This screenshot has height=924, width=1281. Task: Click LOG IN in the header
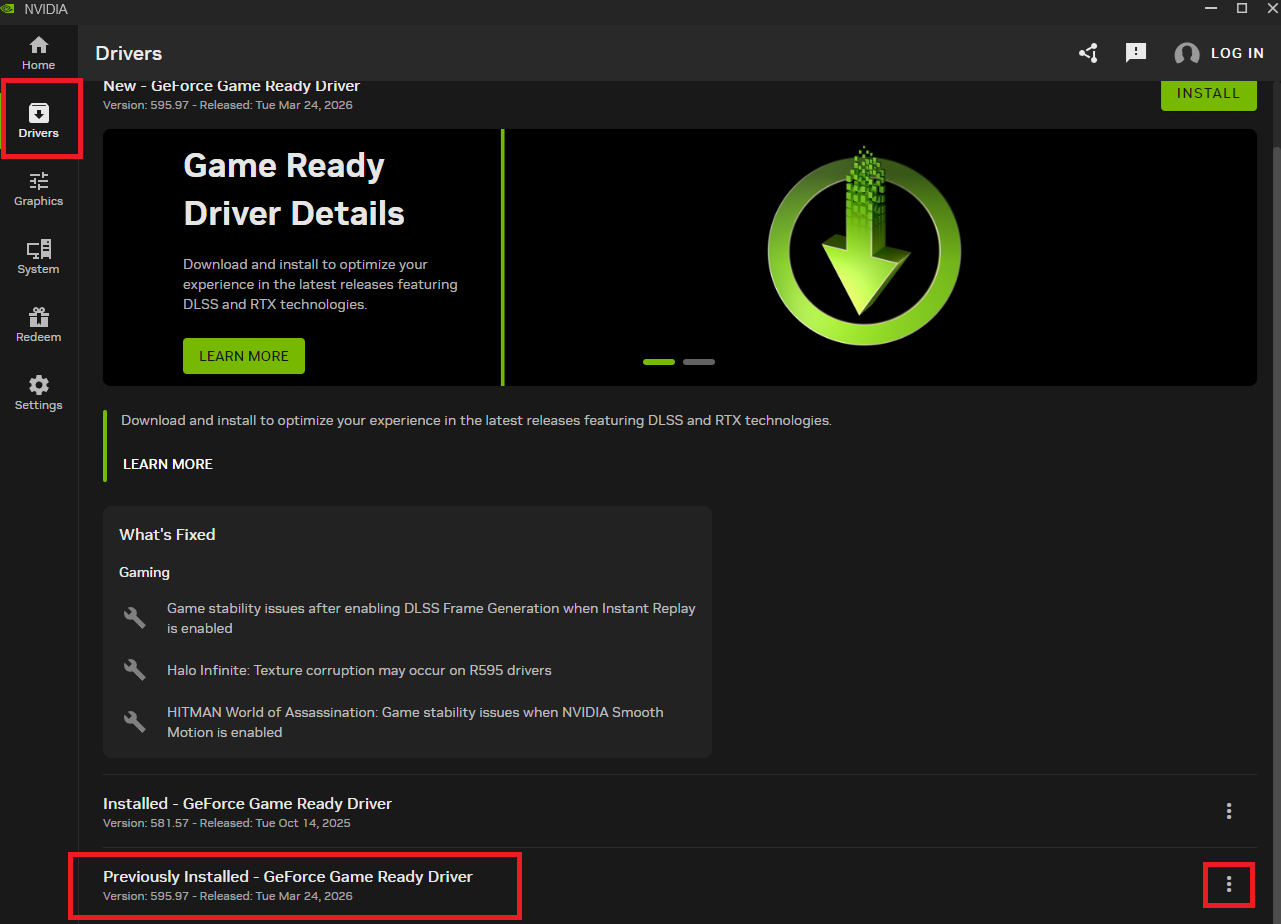click(1237, 53)
